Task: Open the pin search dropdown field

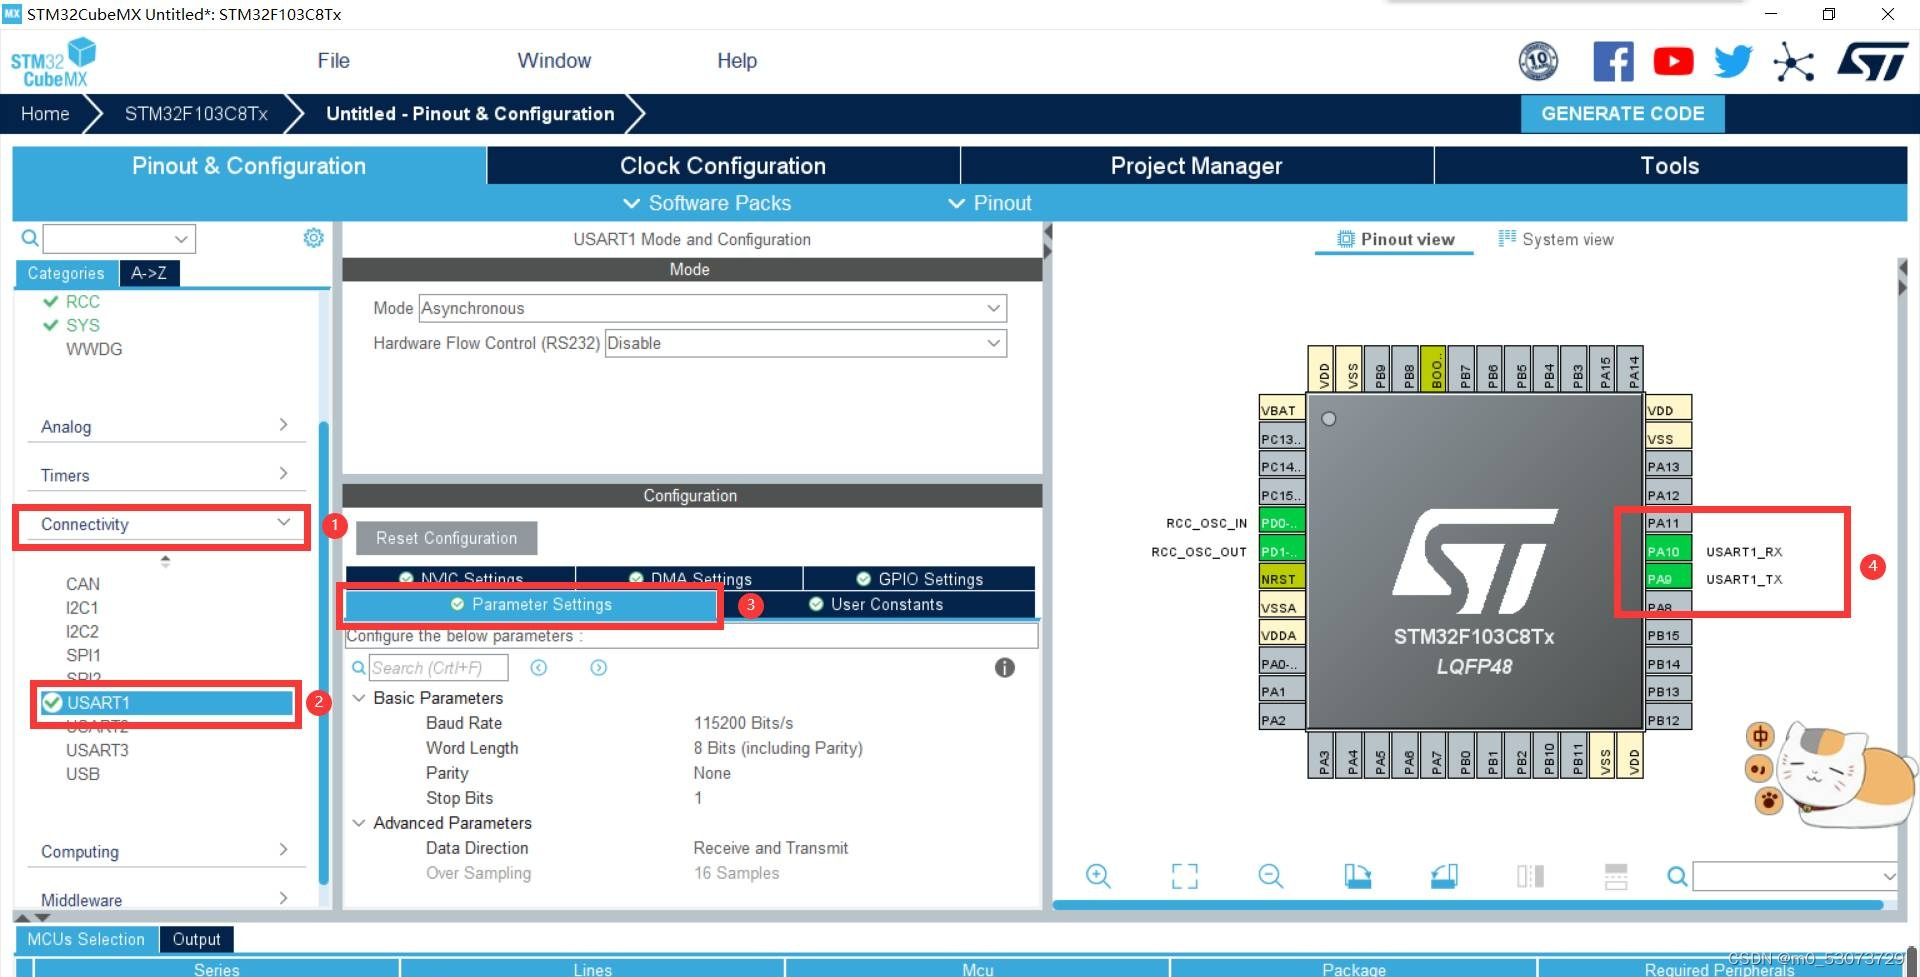Action: point(1795,877)
